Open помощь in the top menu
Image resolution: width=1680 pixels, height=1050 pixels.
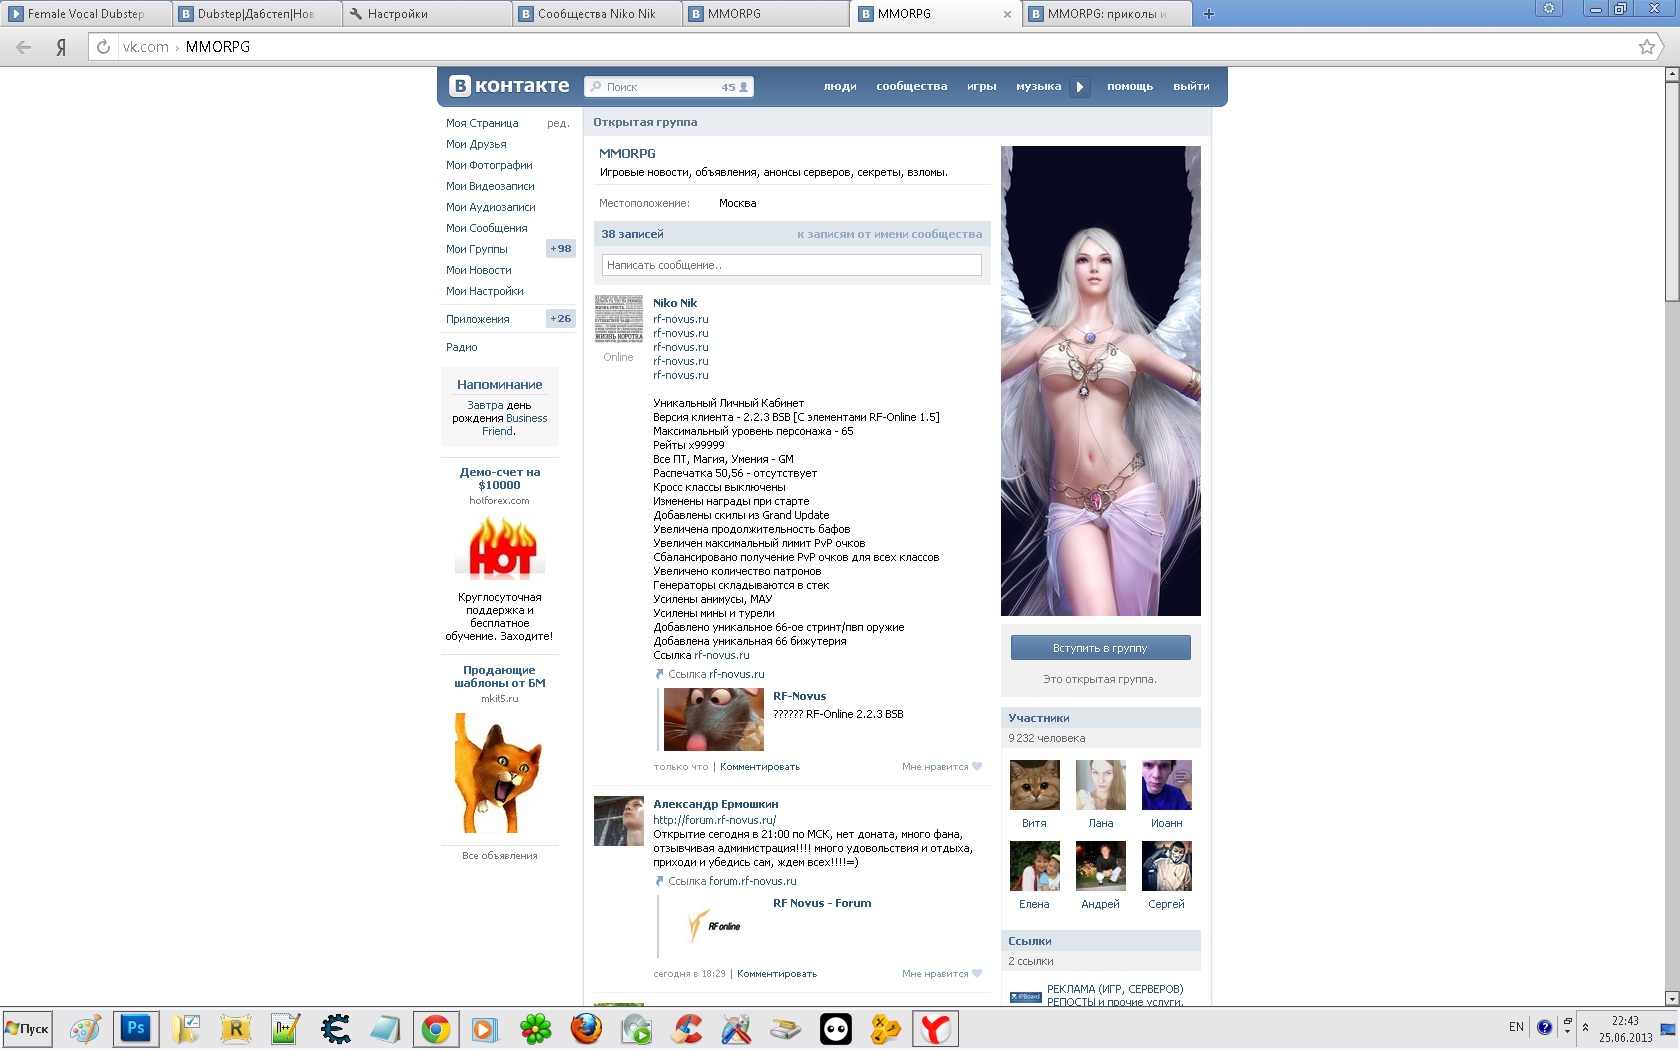(x=1130, y=87)
